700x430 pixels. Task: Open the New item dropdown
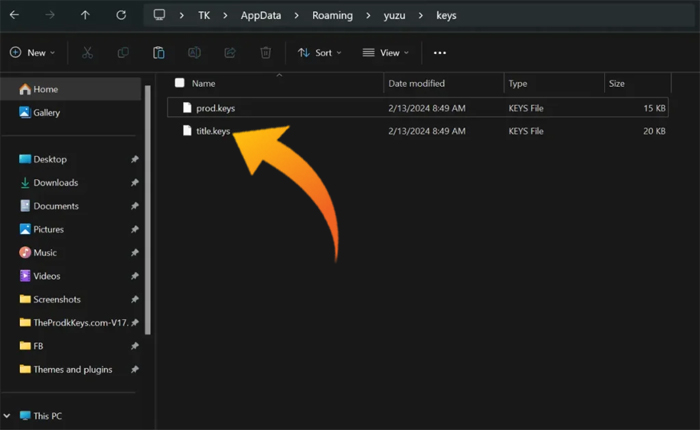[32, 52]
